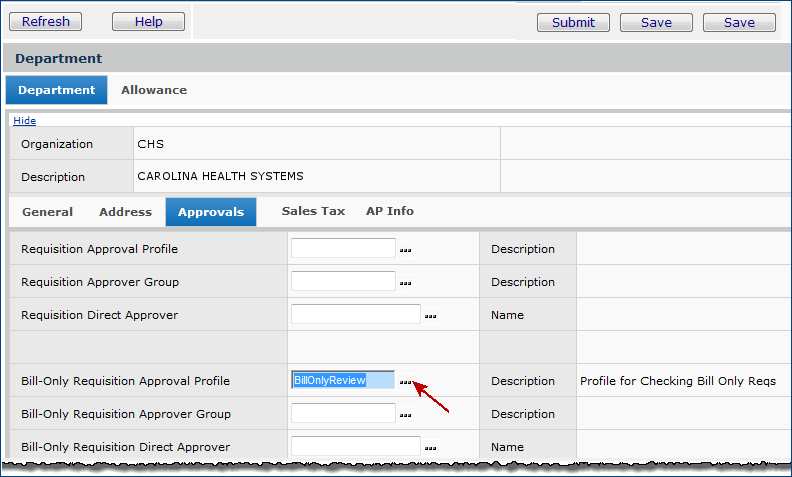The height and width of the screenshot is (477, 792).
Task: Switch to the Allowance tab
Action: (154, 90)
